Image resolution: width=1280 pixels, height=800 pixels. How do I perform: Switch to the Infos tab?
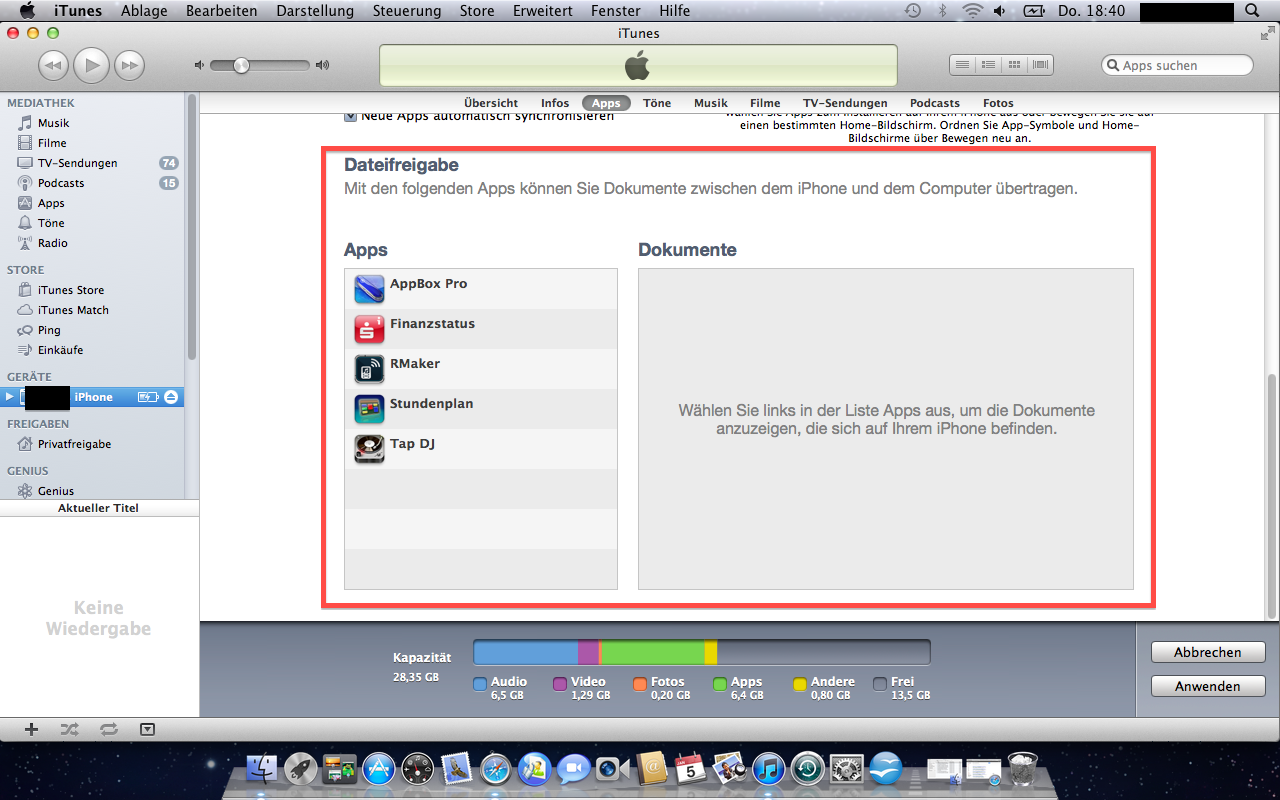pos(555,103)
